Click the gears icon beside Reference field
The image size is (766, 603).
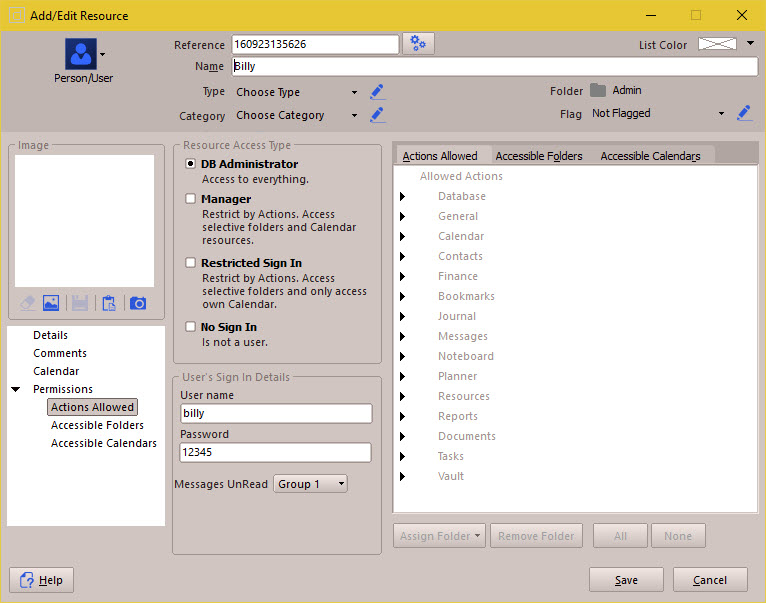(418, 44)
